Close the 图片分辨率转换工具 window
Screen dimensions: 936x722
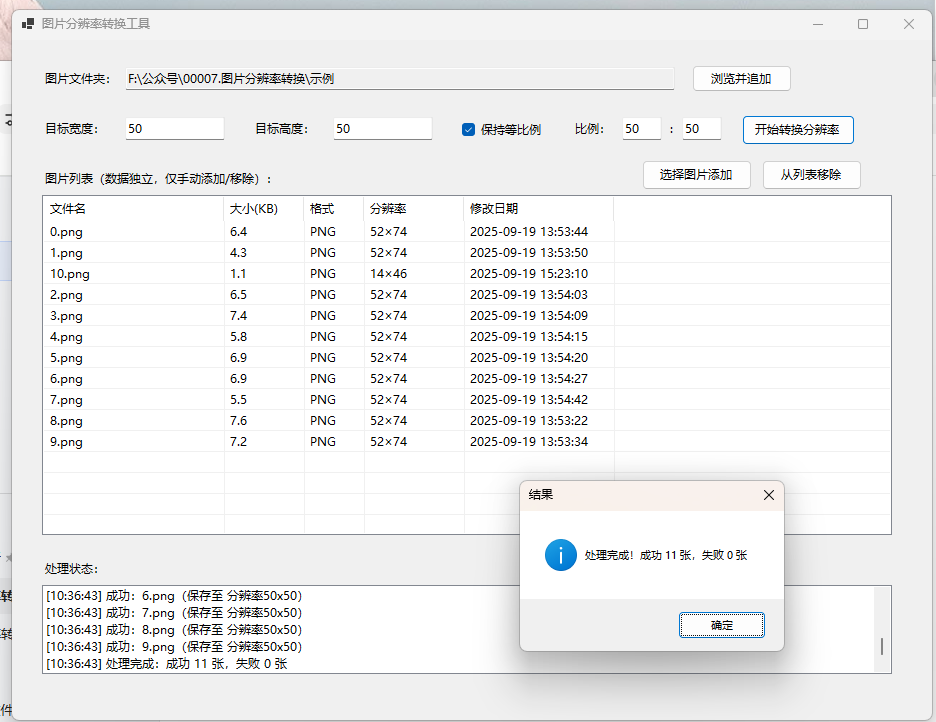[909, 24]
